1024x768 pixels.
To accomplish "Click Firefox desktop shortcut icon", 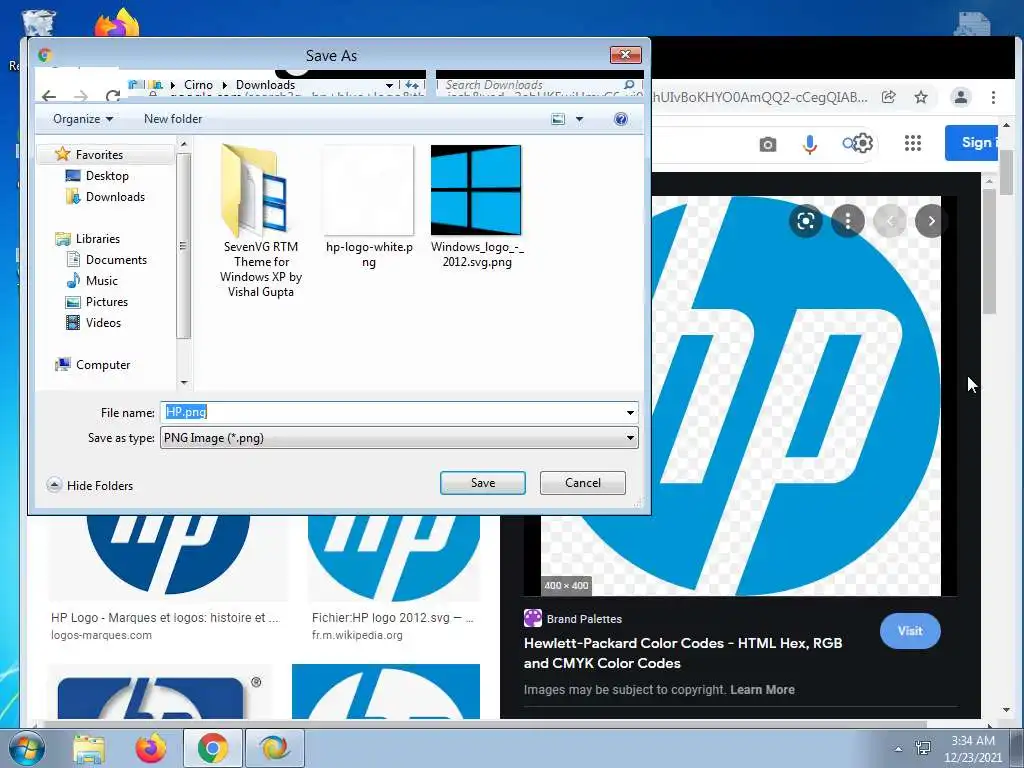I will (x=117, y=23).
